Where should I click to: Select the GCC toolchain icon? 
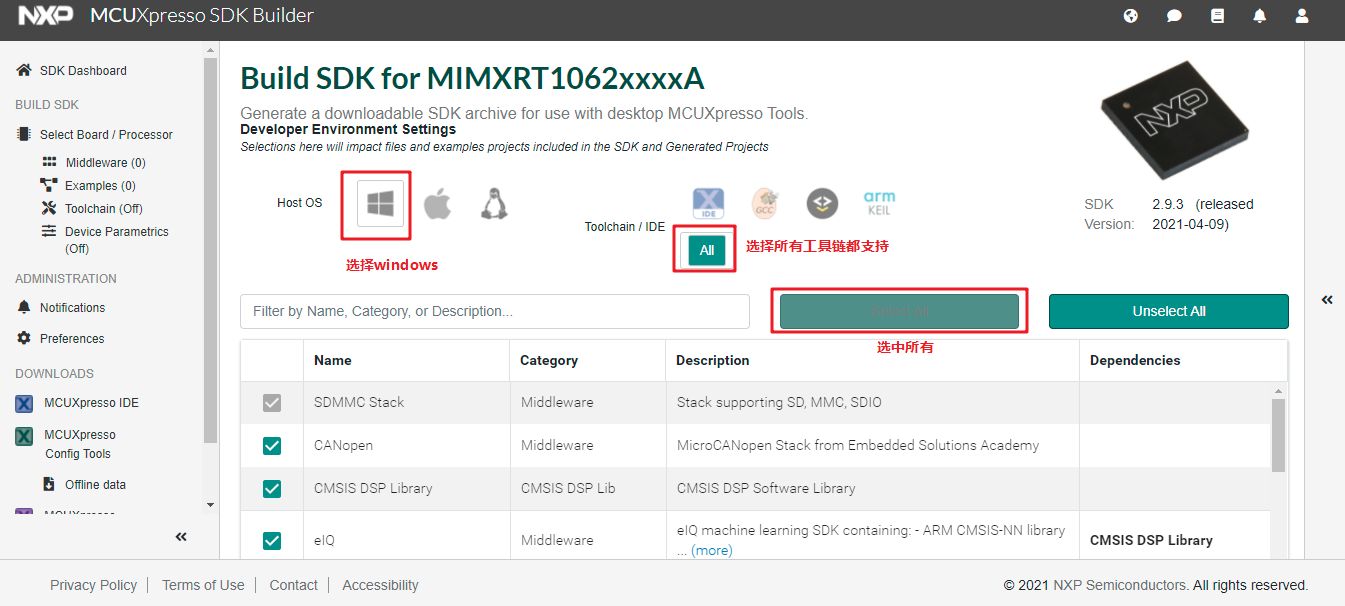click(x=765, y=203)
